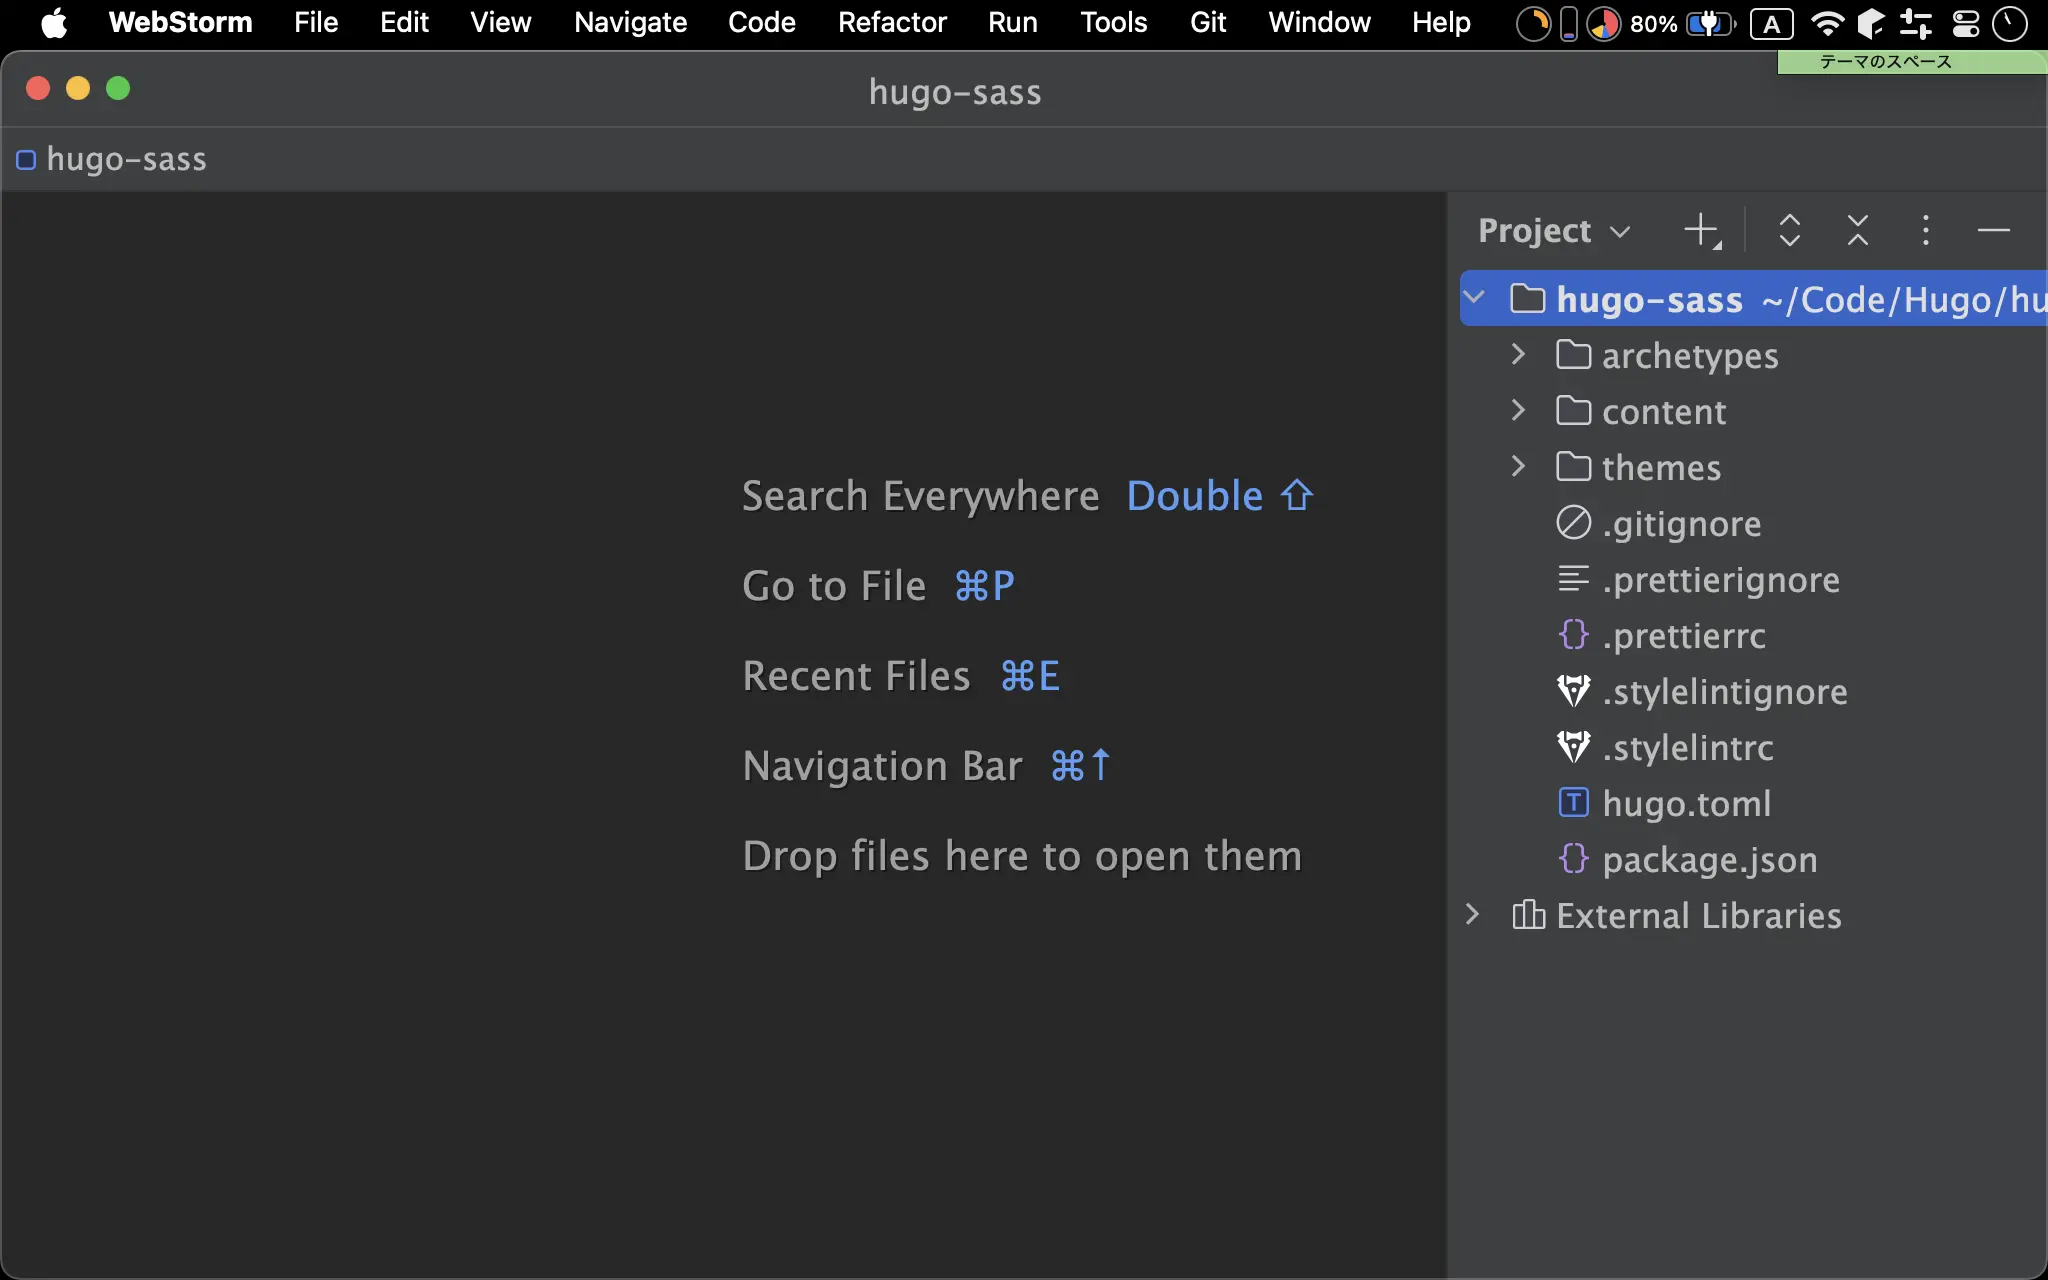This screenshot has height=1280, width=2048.
Task: Open the hugo.toml file
Action: 1686,804
